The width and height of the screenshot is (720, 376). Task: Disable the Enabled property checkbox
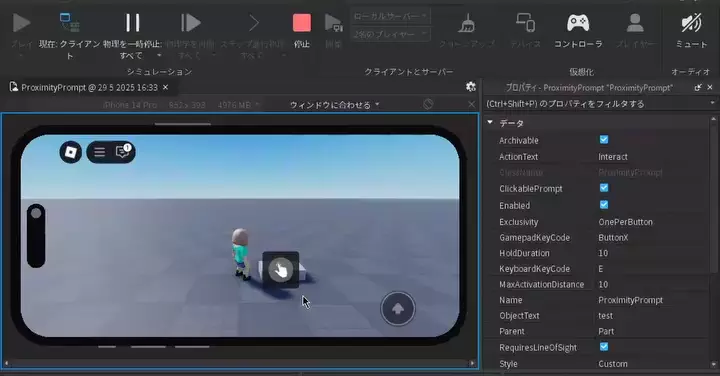[604, 205]
